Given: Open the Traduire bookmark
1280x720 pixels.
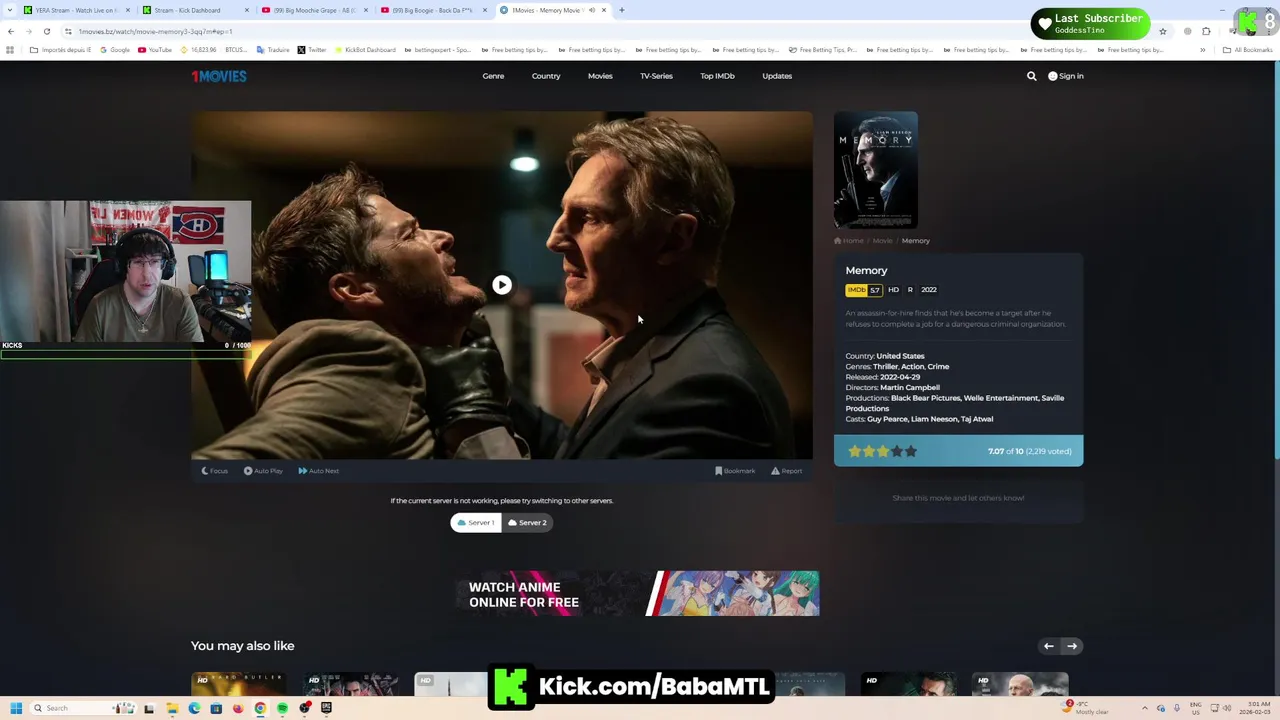Looking at the screenshot, I should point(273,50).
